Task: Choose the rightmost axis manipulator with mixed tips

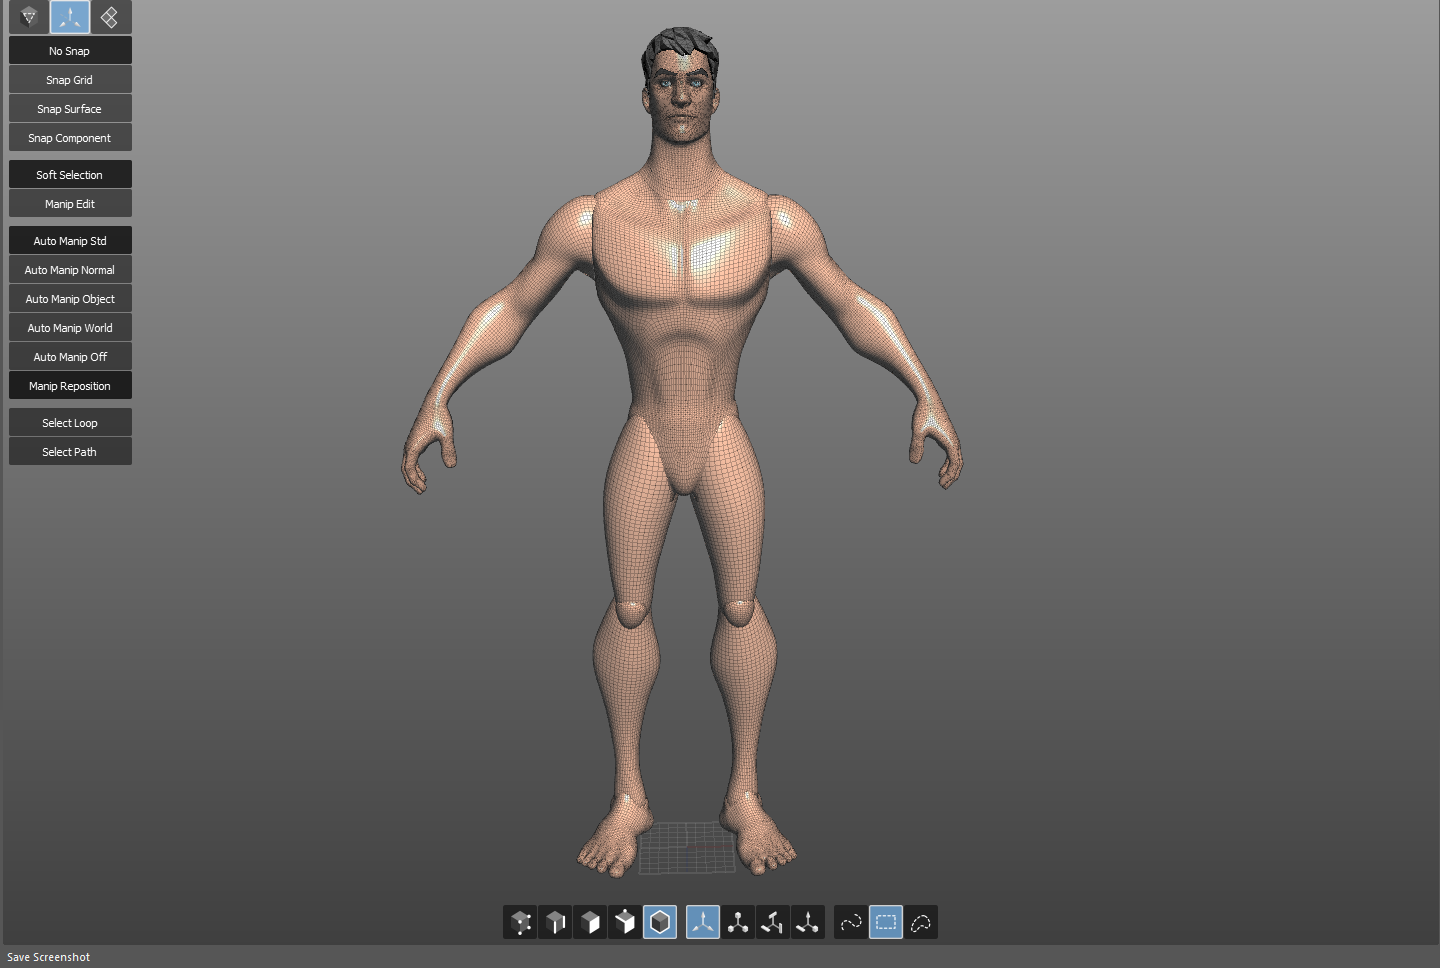Action: pyautogui.click(x=808, y=922)
